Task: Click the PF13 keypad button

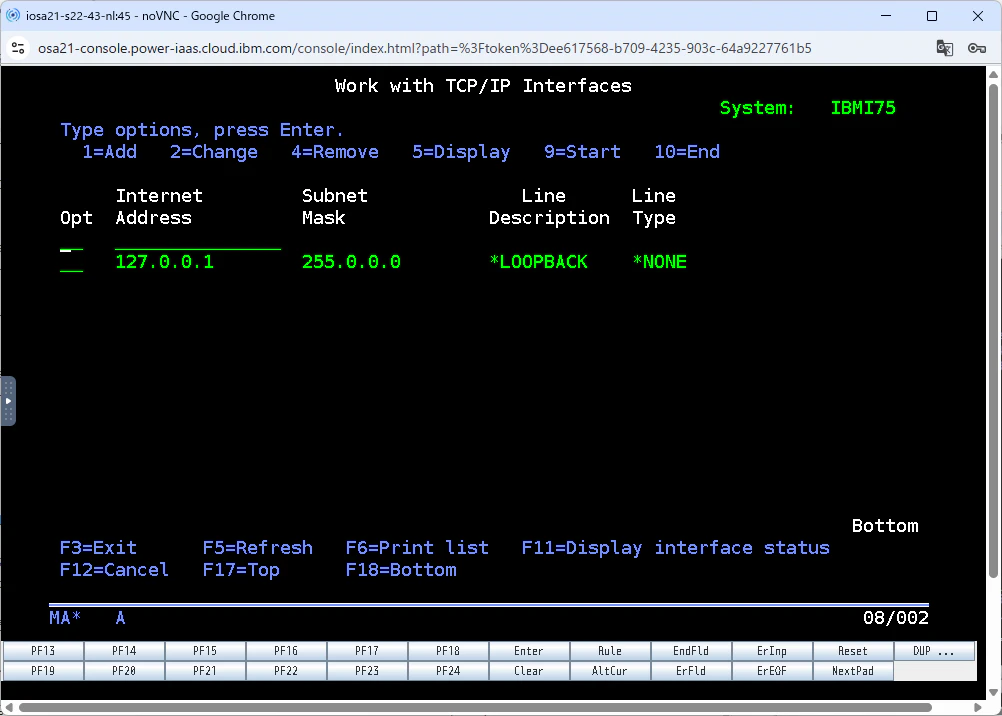Action: point(43,651)
